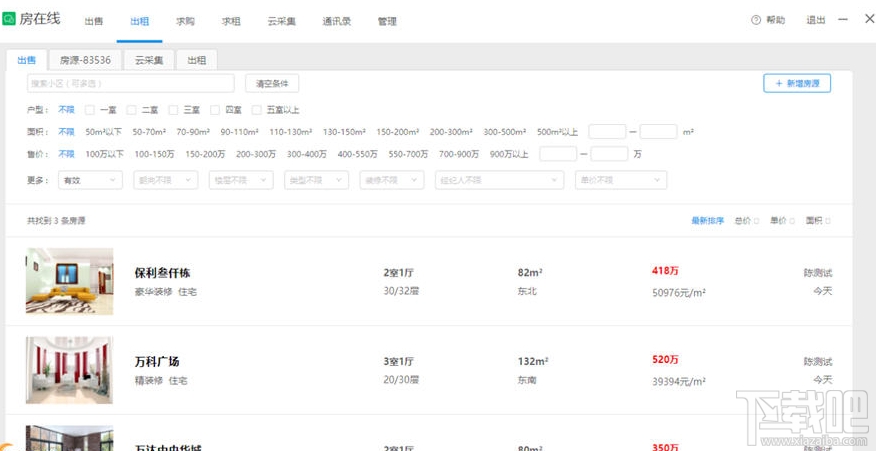Viewport: 876px width, 451px height.
Task: Click the minimum price input box
Action: 558,154
